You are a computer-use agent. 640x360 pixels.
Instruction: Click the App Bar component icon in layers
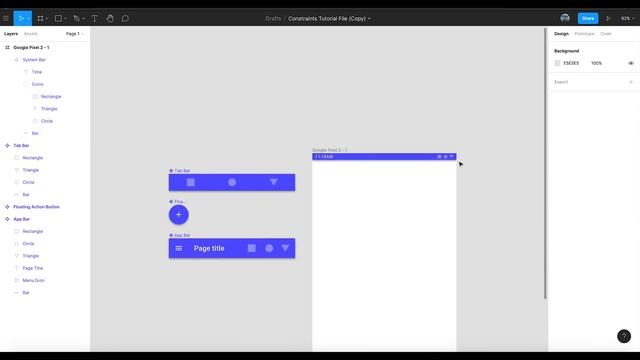click(x=7, y=219)
